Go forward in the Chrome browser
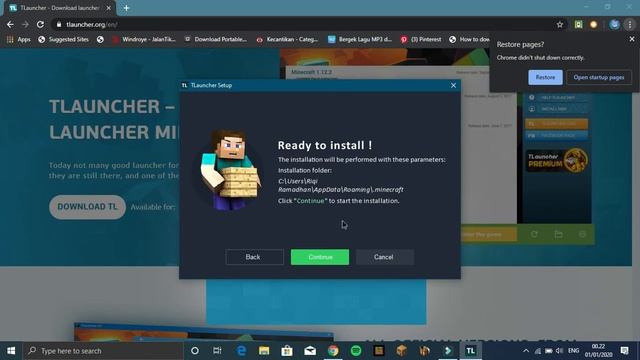 click(25, 24)
